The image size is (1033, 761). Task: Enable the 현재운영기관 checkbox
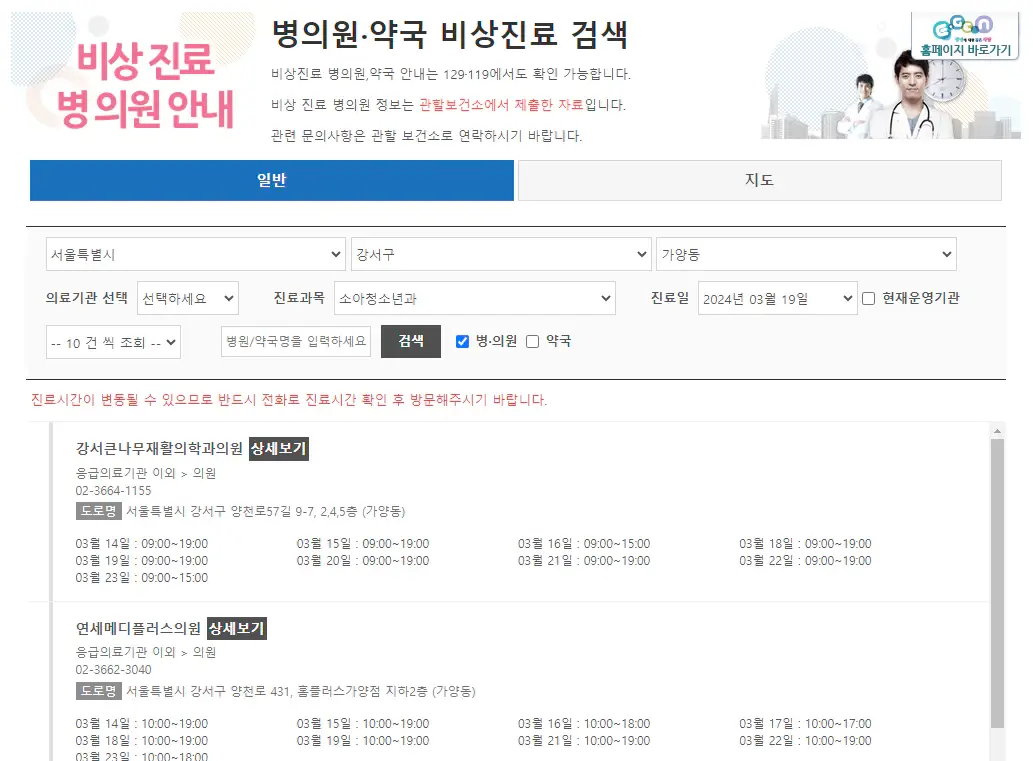tap(868, 298)
